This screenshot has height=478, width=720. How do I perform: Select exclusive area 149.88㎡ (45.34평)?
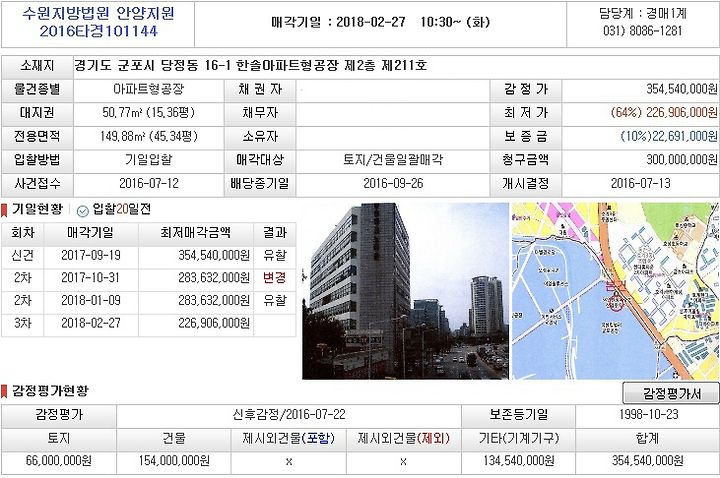tap(148, 136)
